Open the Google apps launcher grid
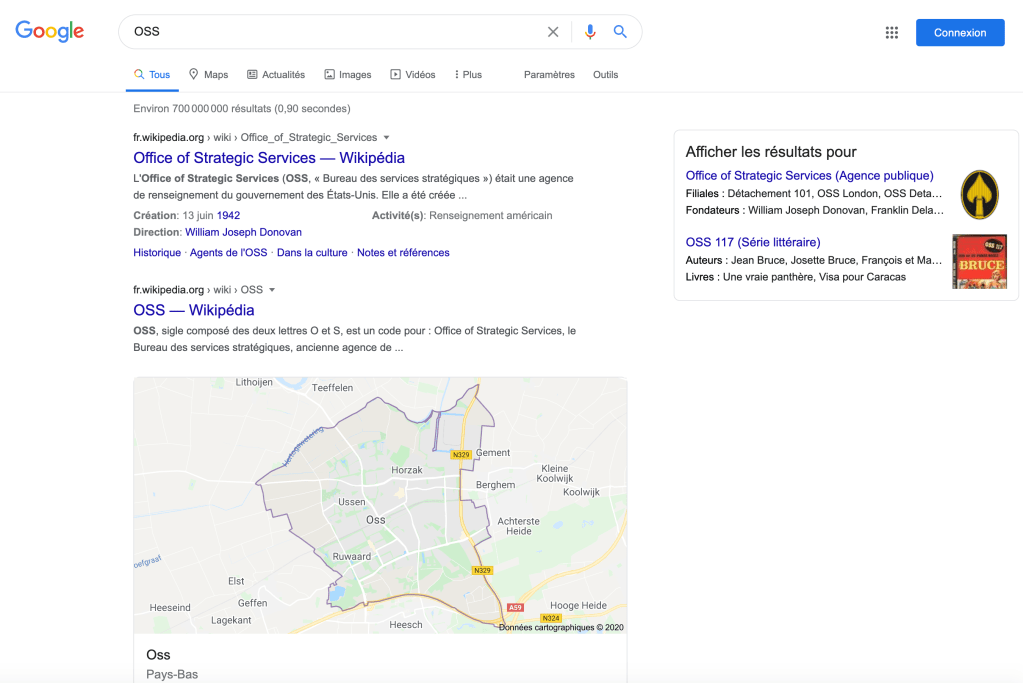This screenshot has width=1023, height=683. 891,32
